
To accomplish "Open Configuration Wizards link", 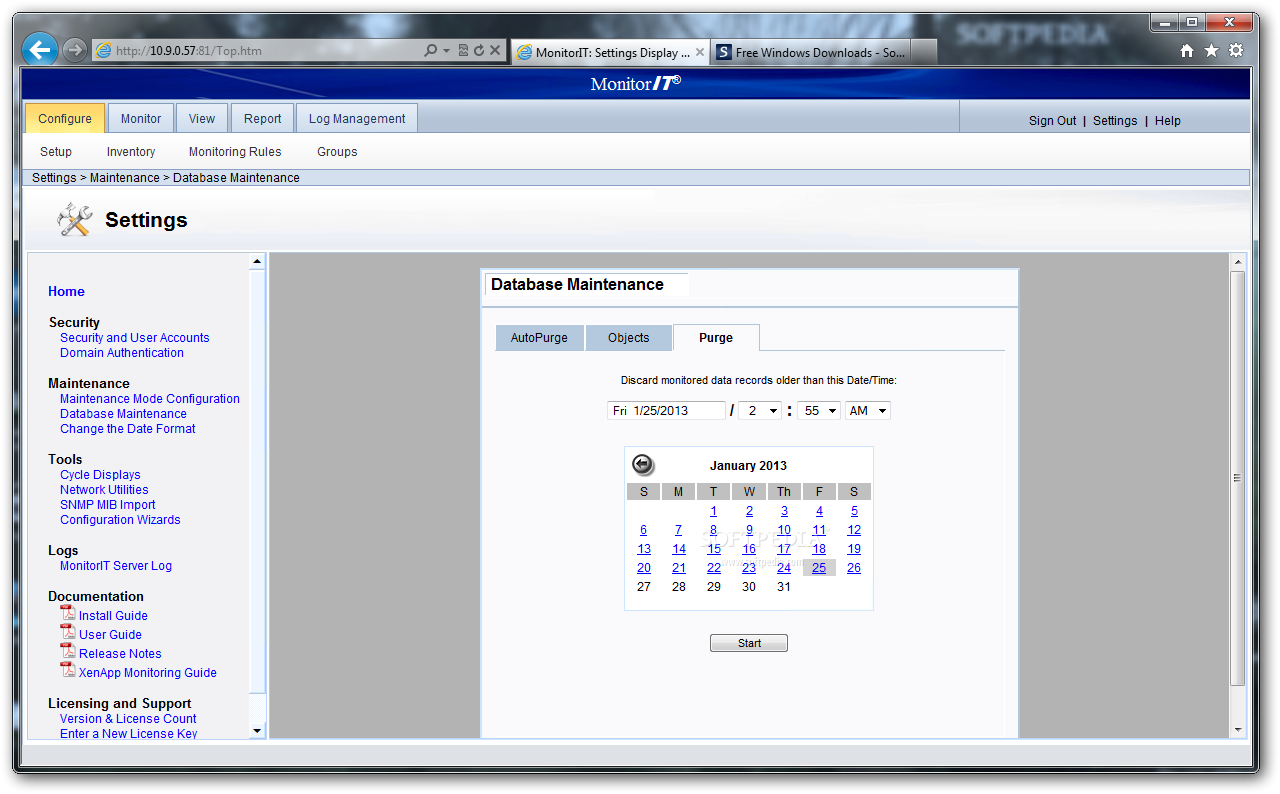I will pyautogui.click(x=120, y=520).
